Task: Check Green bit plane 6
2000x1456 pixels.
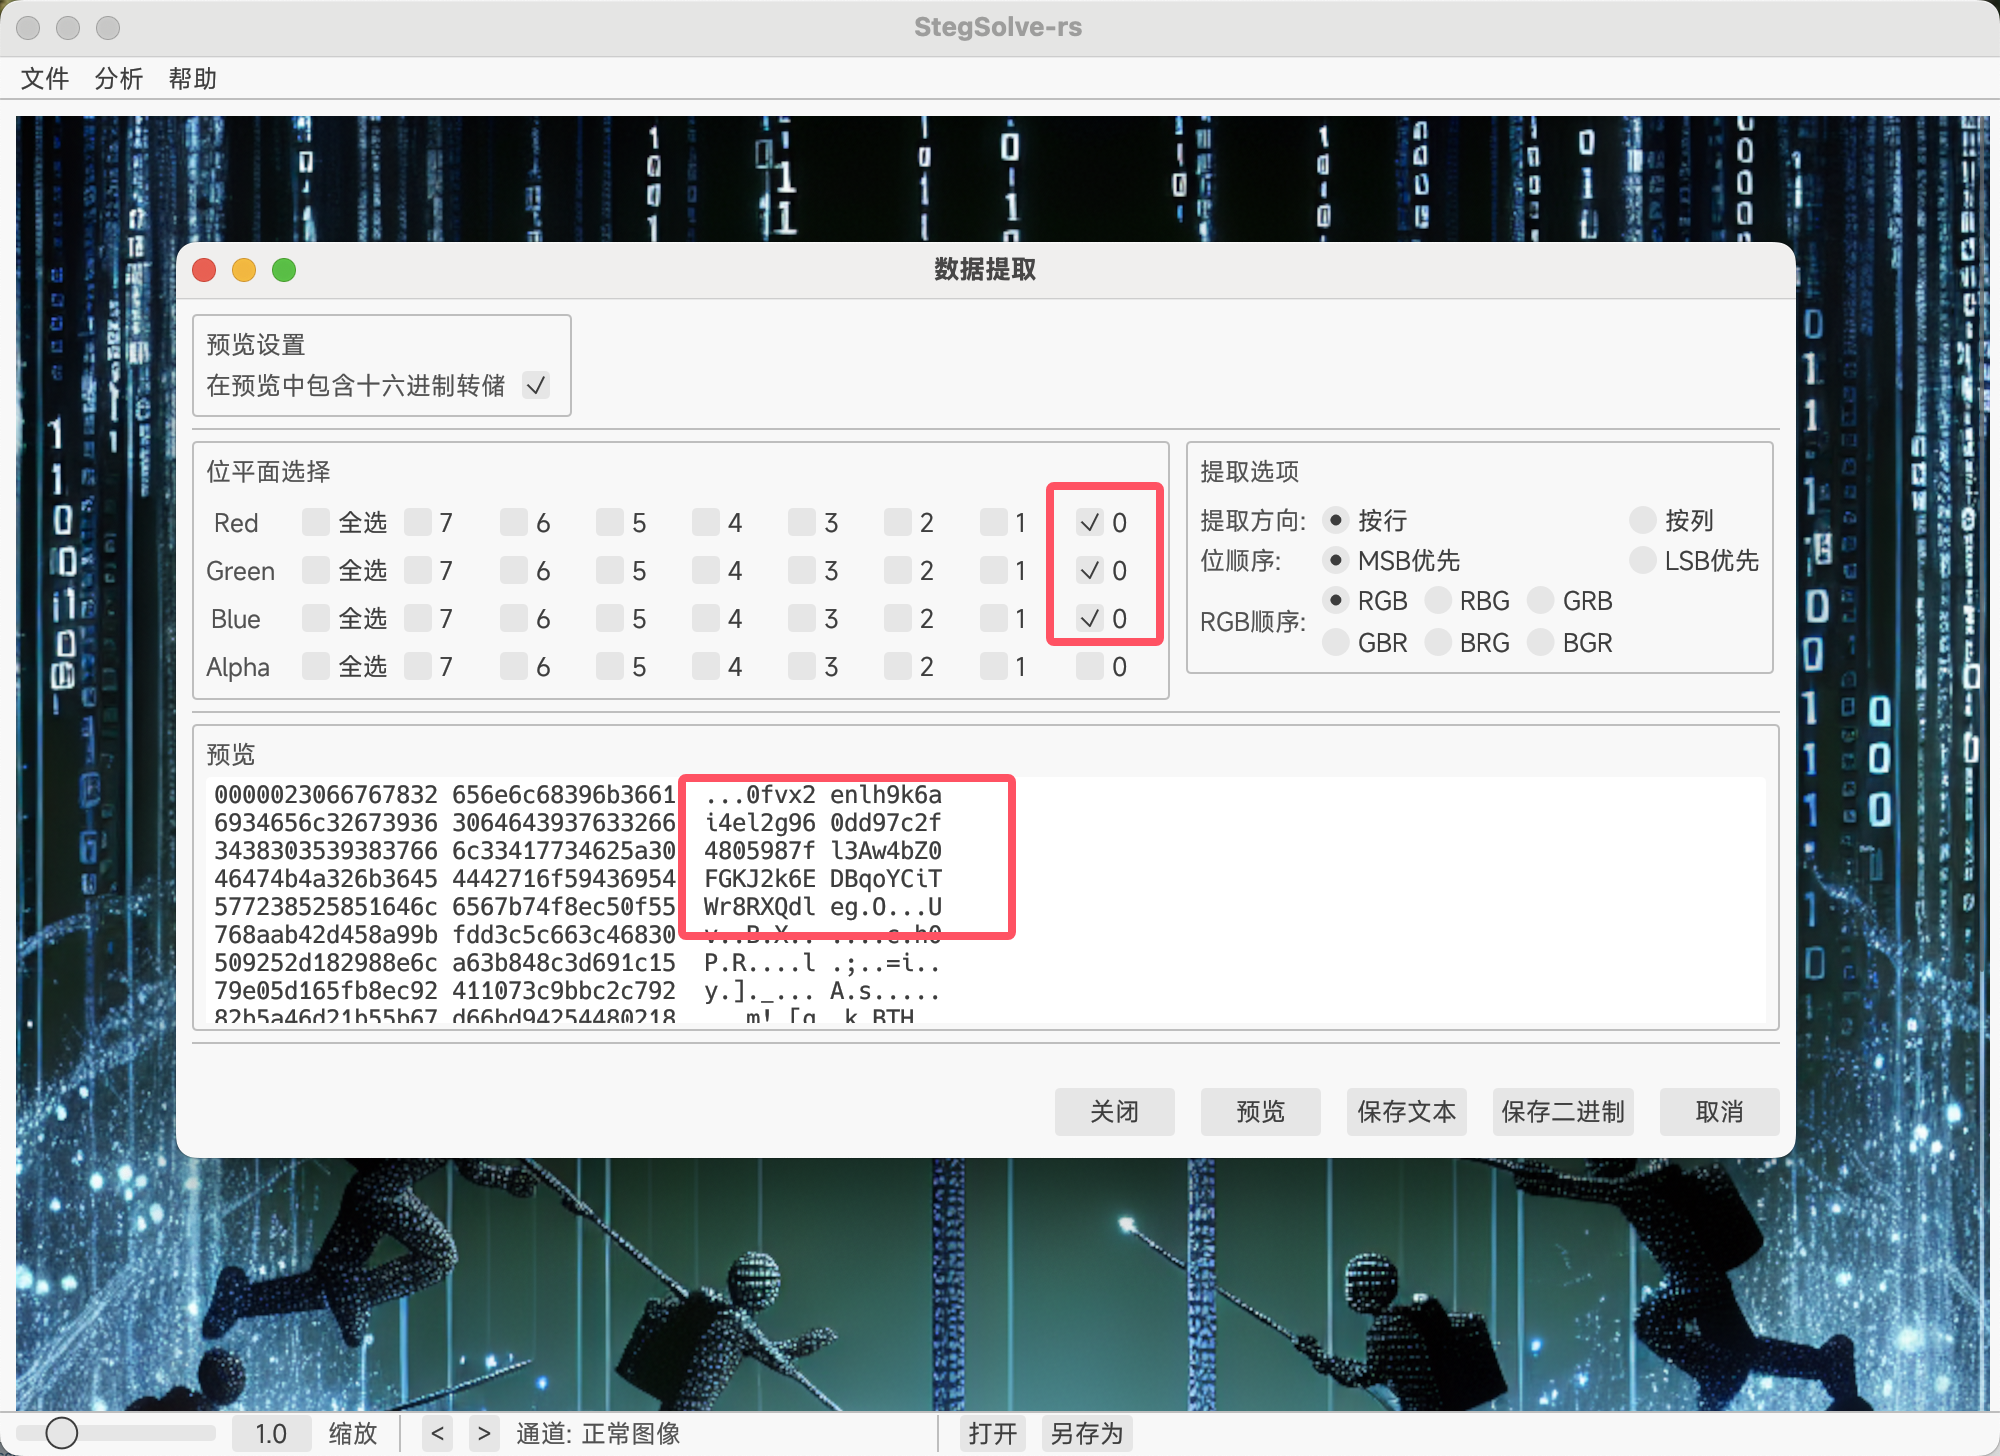Action: [514, 570]
